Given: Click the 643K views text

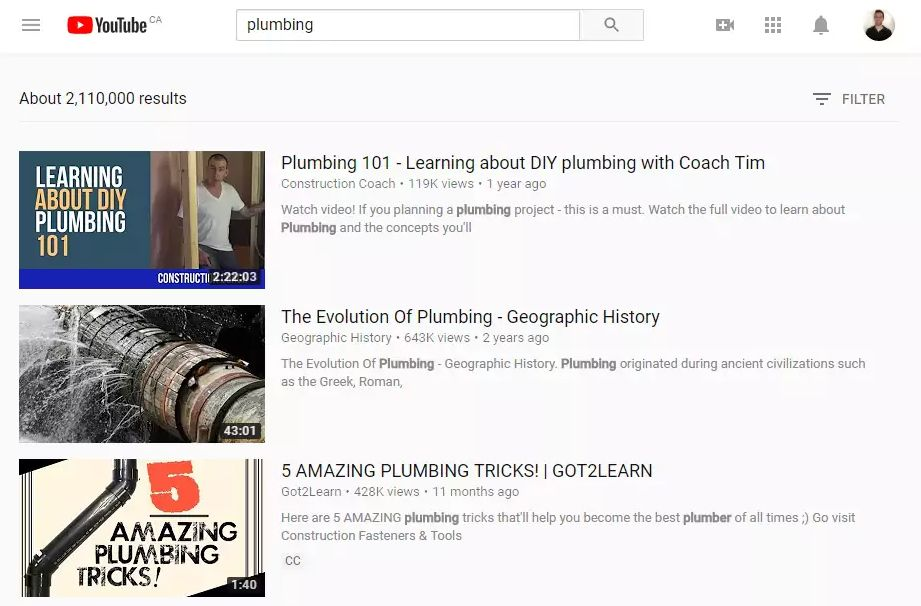Looking at the screenshot, I should coord(437,338).
